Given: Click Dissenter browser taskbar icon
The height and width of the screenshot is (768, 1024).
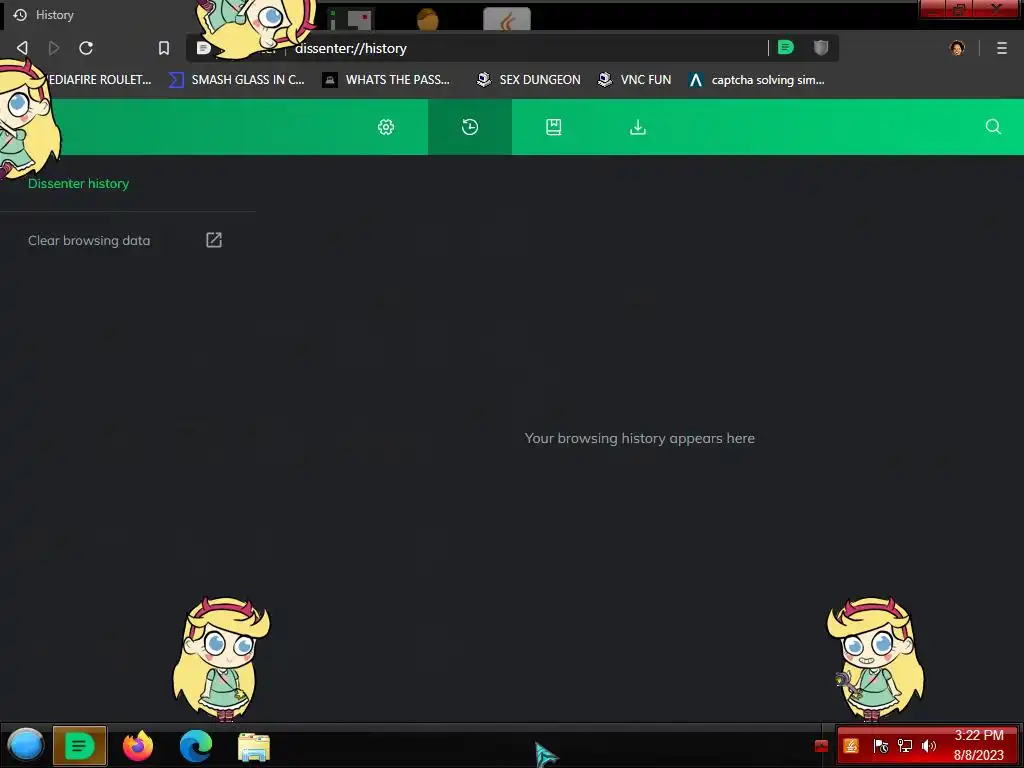Looking at the screenshot, I should click(x=80, y=745).
